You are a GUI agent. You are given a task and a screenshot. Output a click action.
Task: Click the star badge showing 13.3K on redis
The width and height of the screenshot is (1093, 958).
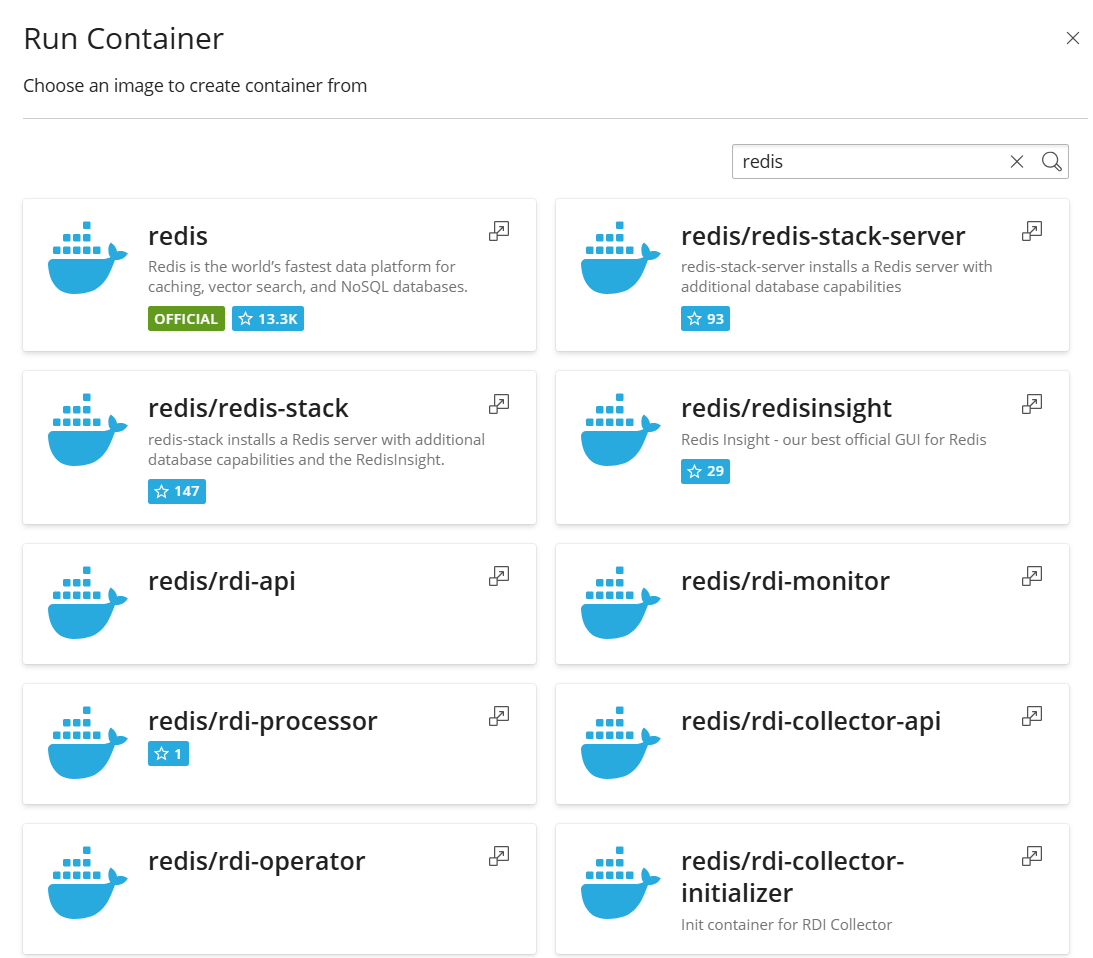click(267, 318)
